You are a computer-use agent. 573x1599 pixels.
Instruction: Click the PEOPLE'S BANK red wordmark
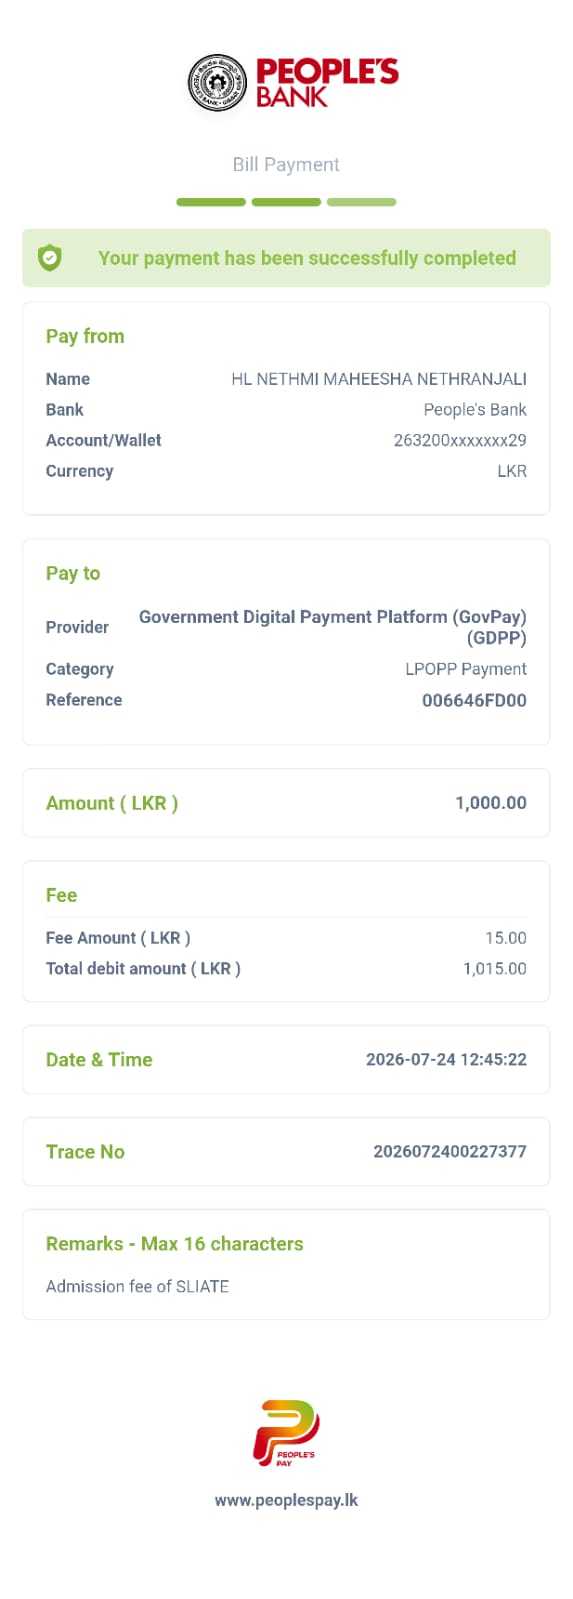point(327,83)
